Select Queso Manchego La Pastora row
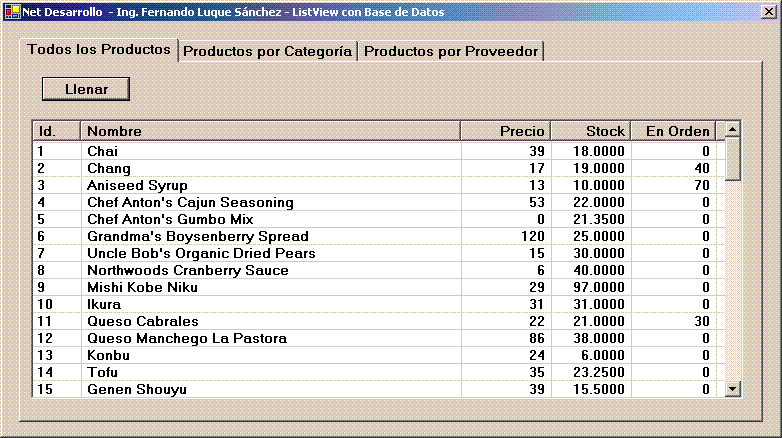The width and height of the screenshot is (782, 438). click(x=378, y=338)
